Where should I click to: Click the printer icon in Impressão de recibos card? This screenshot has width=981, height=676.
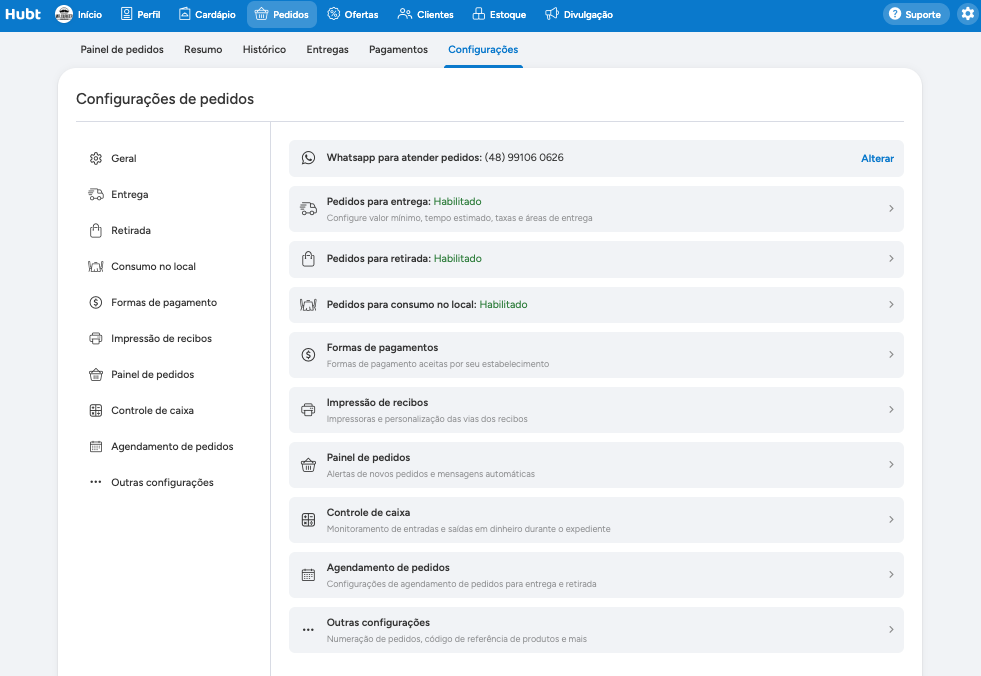click(308, 410)
